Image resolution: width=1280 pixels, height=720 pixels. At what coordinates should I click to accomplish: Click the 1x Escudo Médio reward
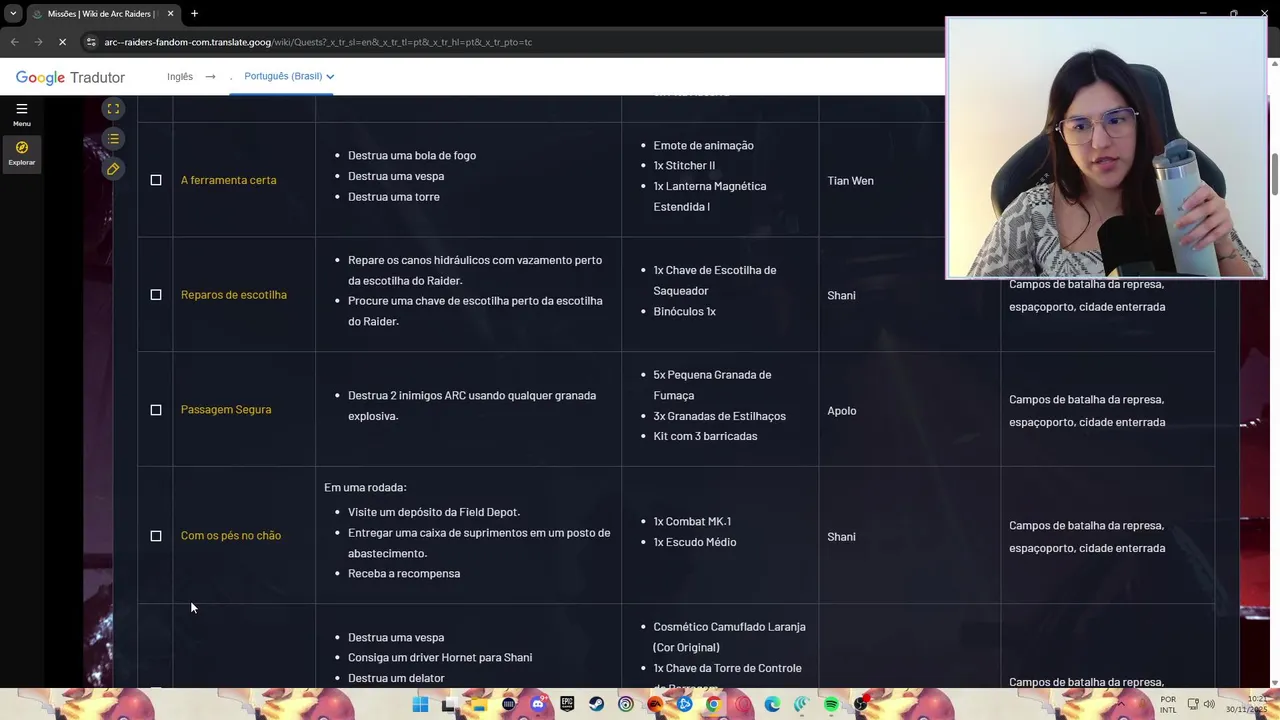click(694, 542)
